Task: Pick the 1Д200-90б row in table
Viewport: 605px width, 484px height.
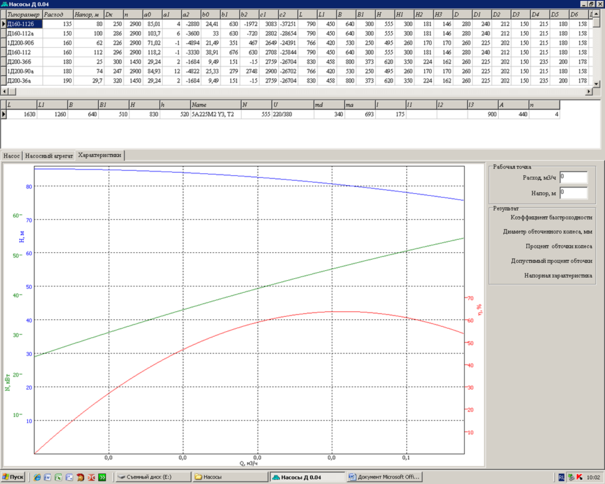Action: (22, 44)
